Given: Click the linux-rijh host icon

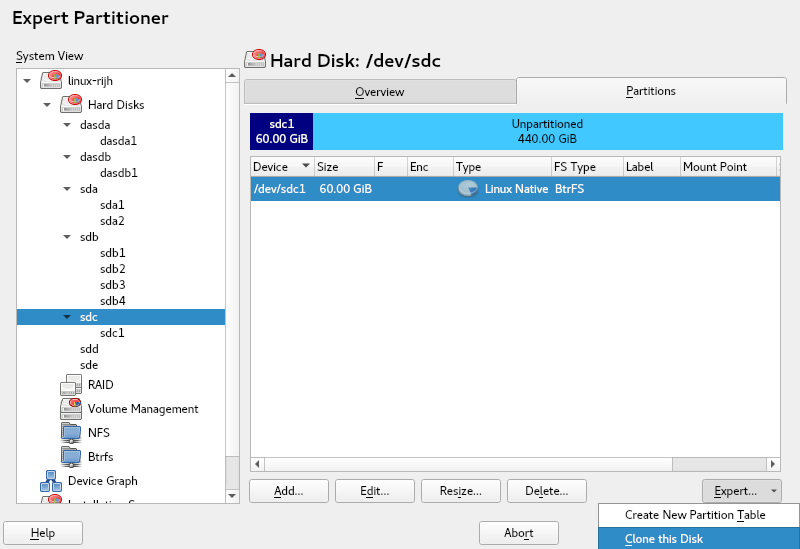Looking at the screenshot, I should (51, 80).
